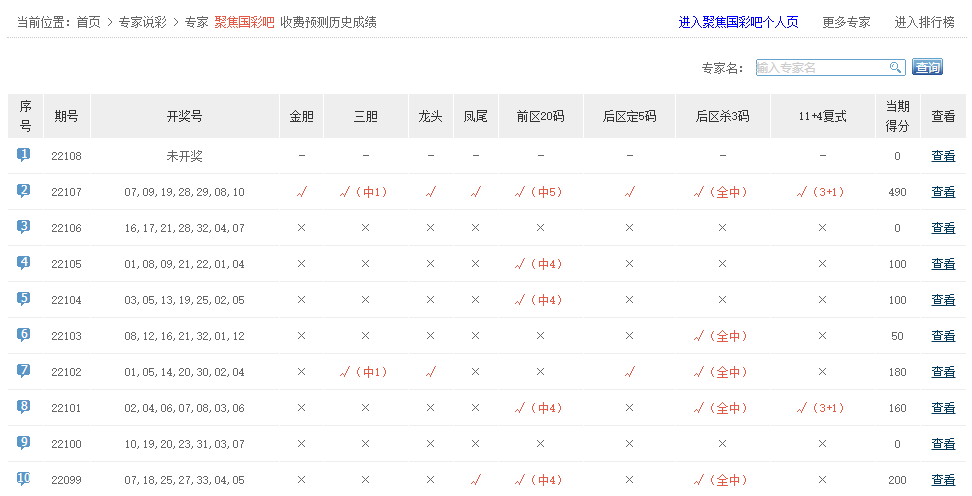The width and height of the screenshot is (972, 496).
Task: View details for issue 22103
Action: pos(943,336)
